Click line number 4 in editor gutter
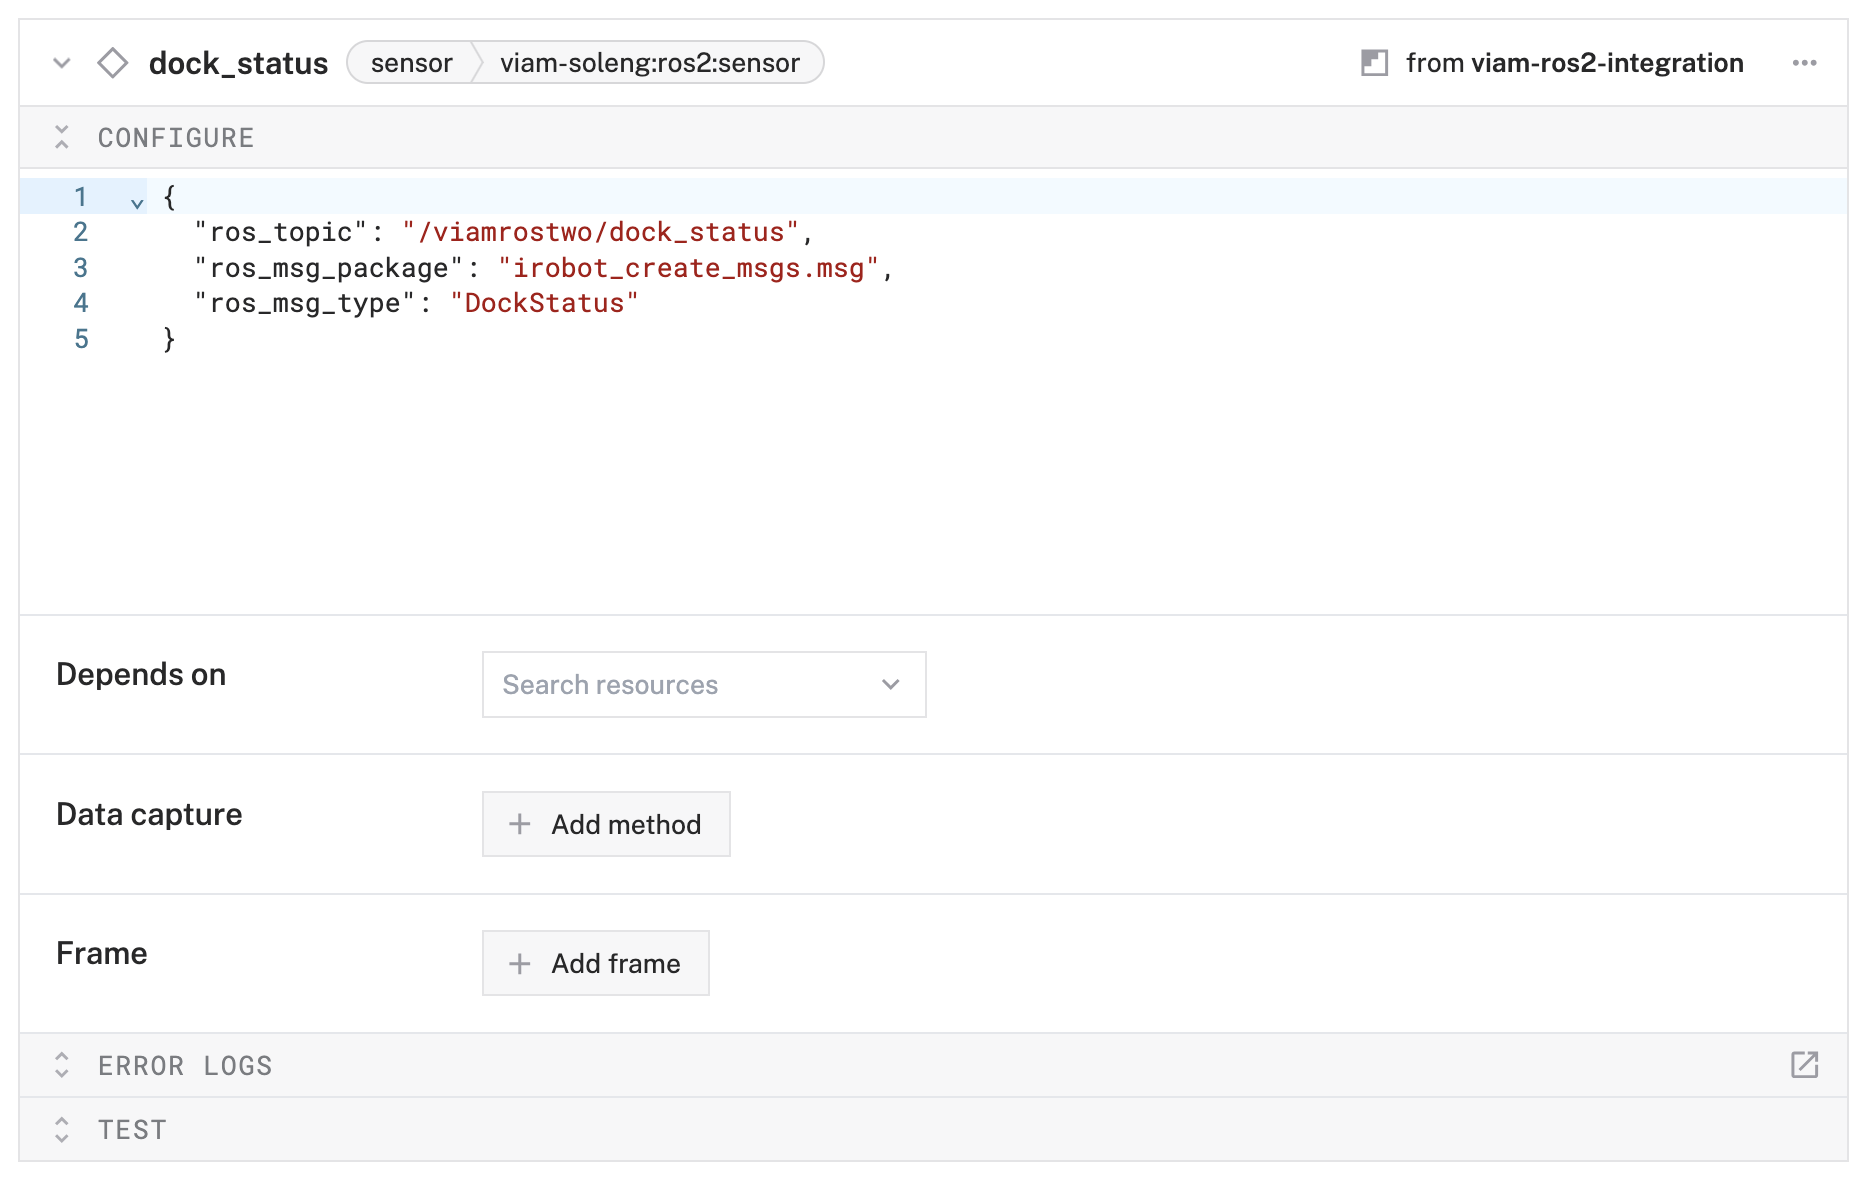The width and height of the screenshot is (1874, 1182). click(81, 303)
